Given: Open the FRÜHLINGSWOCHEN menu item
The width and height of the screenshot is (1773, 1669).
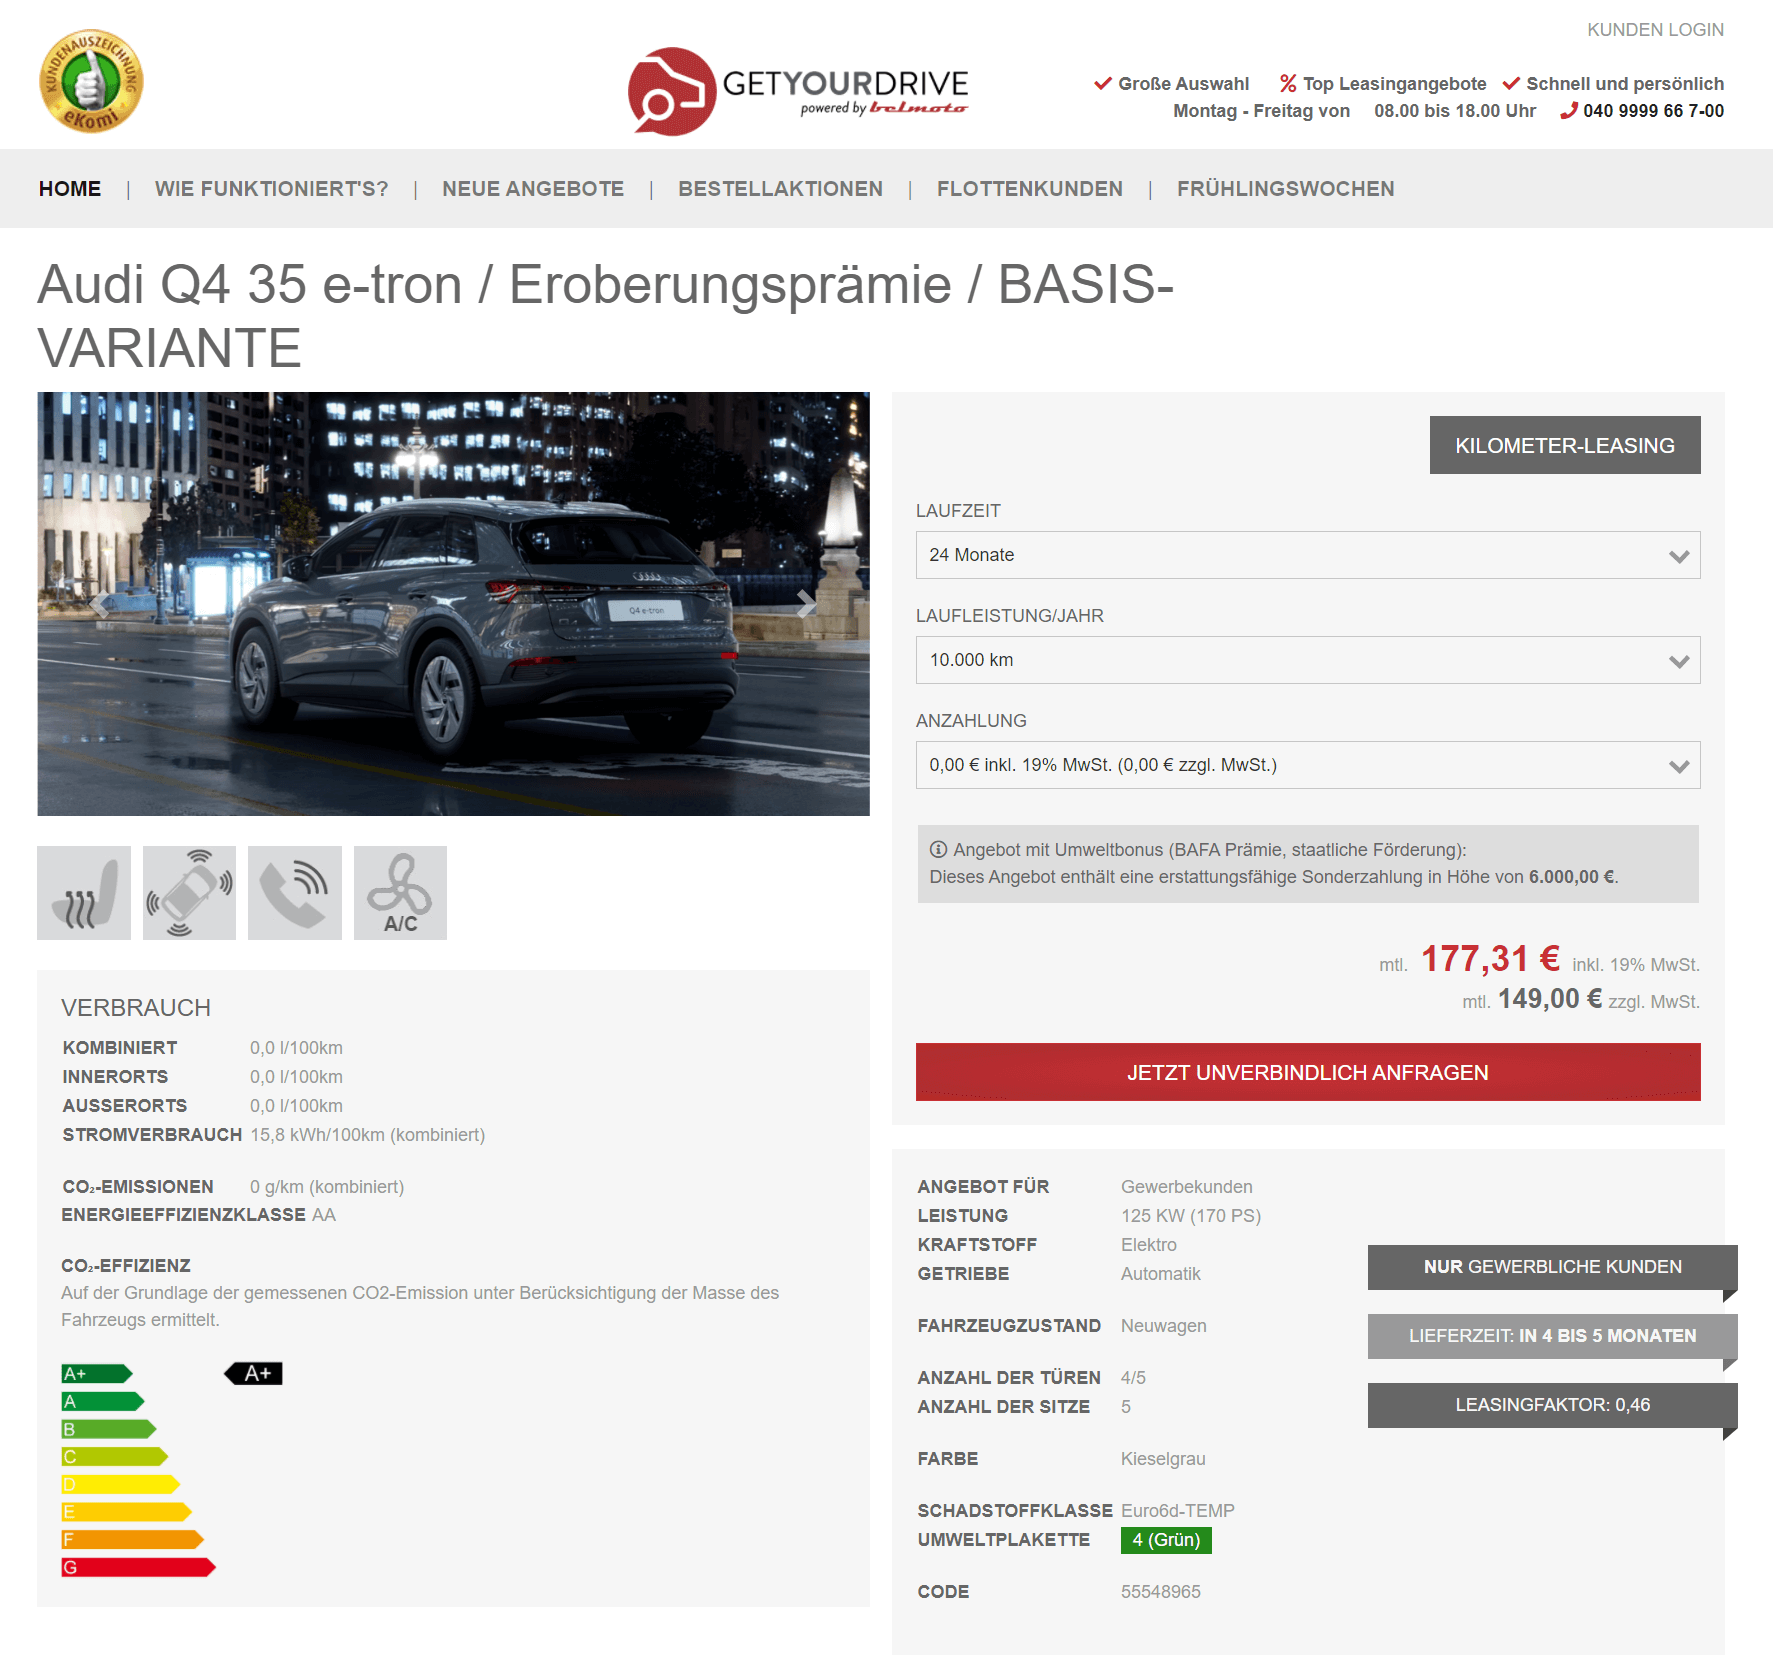Looking at the screenshot, I should [1285, 189].
